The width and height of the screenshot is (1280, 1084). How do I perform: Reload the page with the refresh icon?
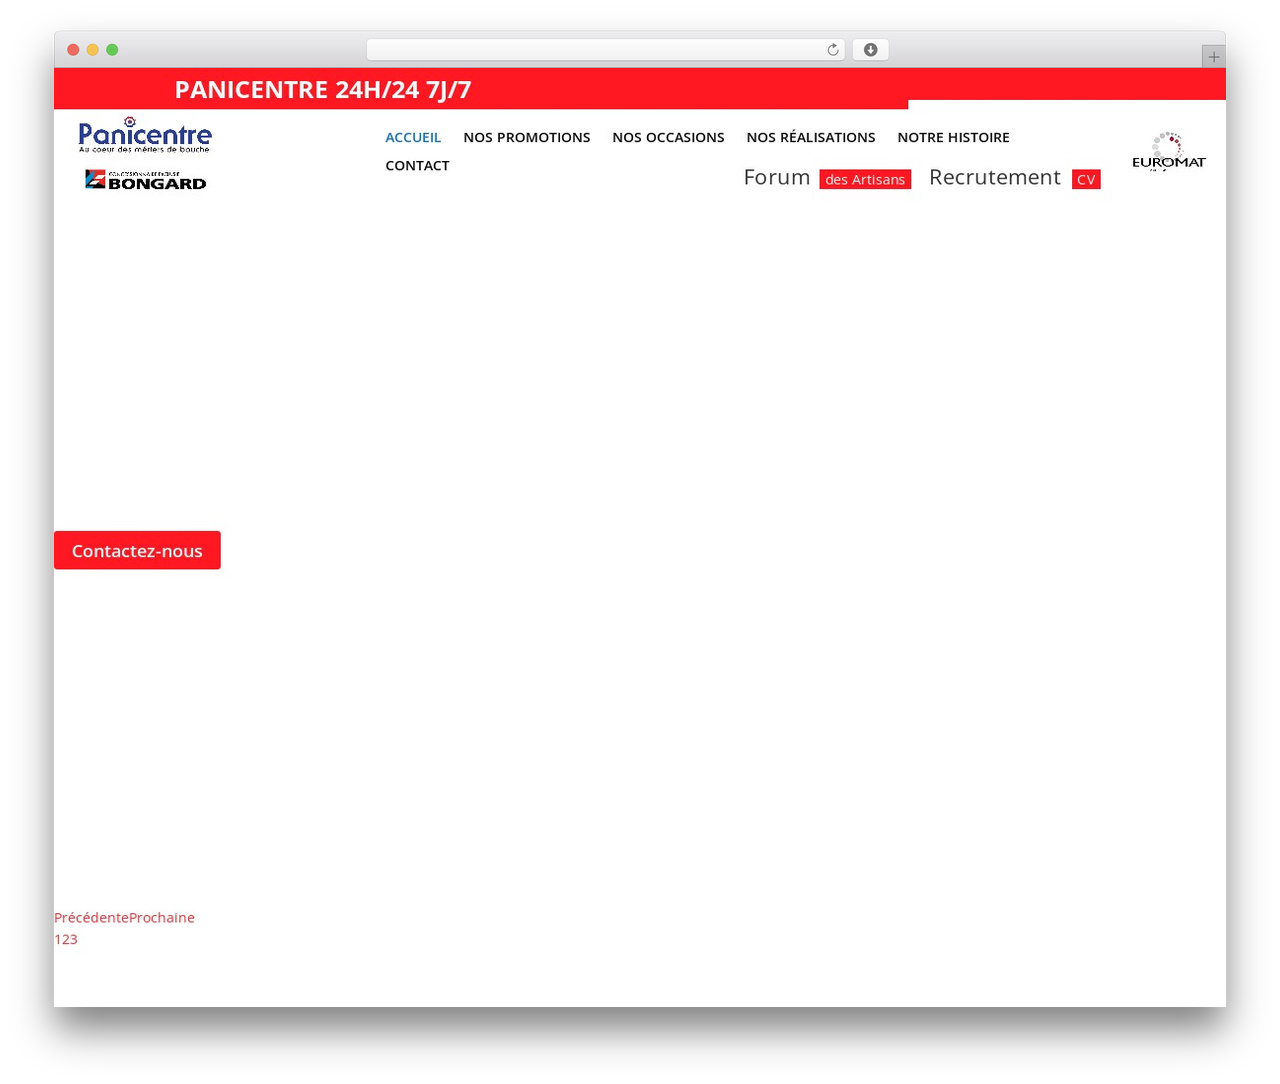[x=832, y=50]
